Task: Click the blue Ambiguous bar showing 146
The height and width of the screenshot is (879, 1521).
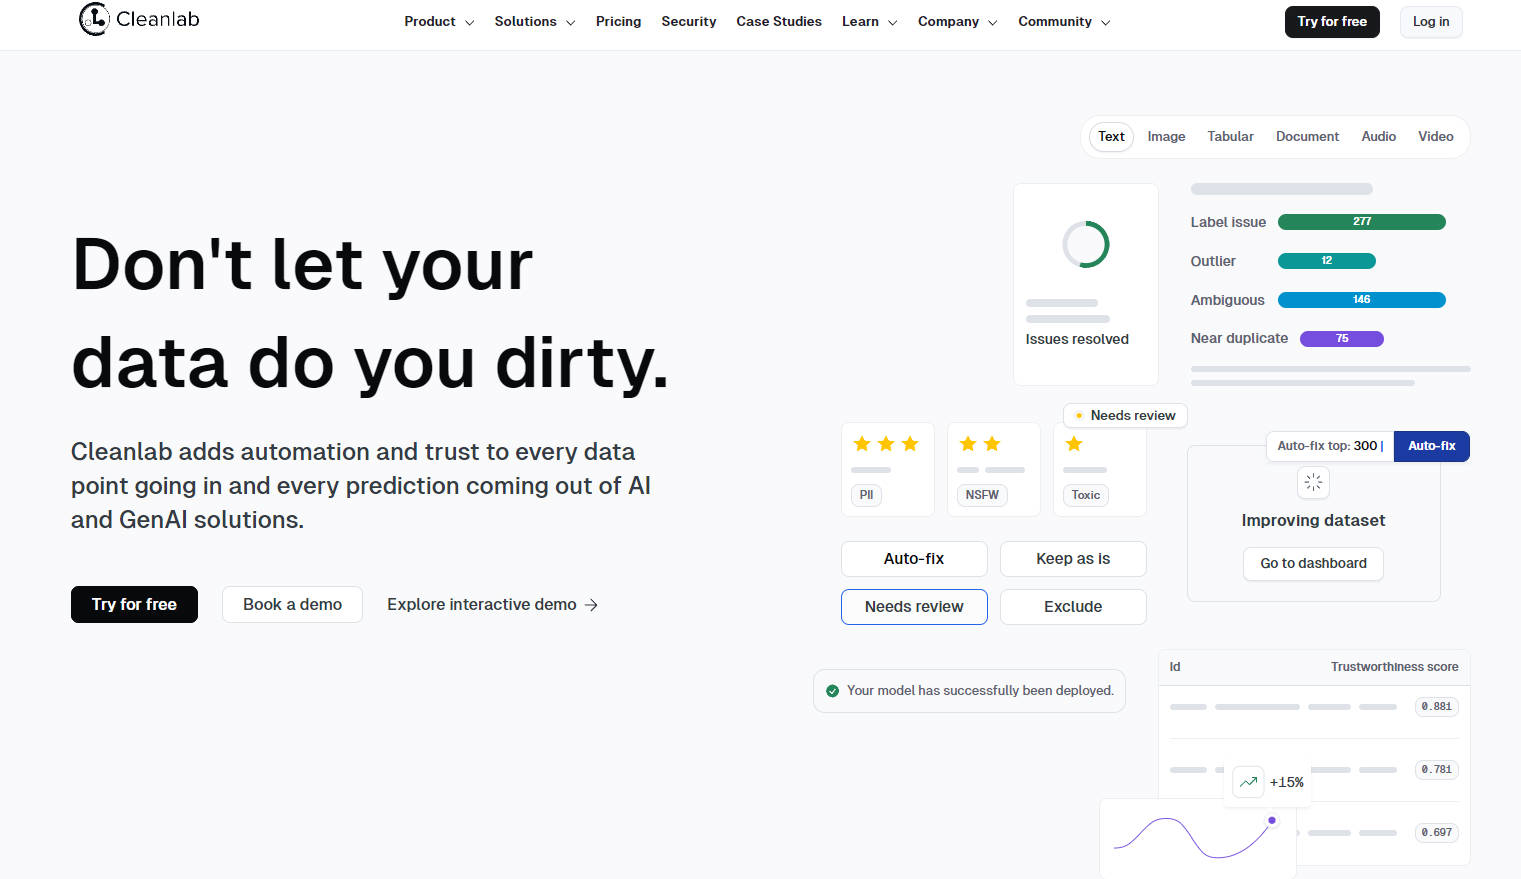Action: (x=1362, y=300)
